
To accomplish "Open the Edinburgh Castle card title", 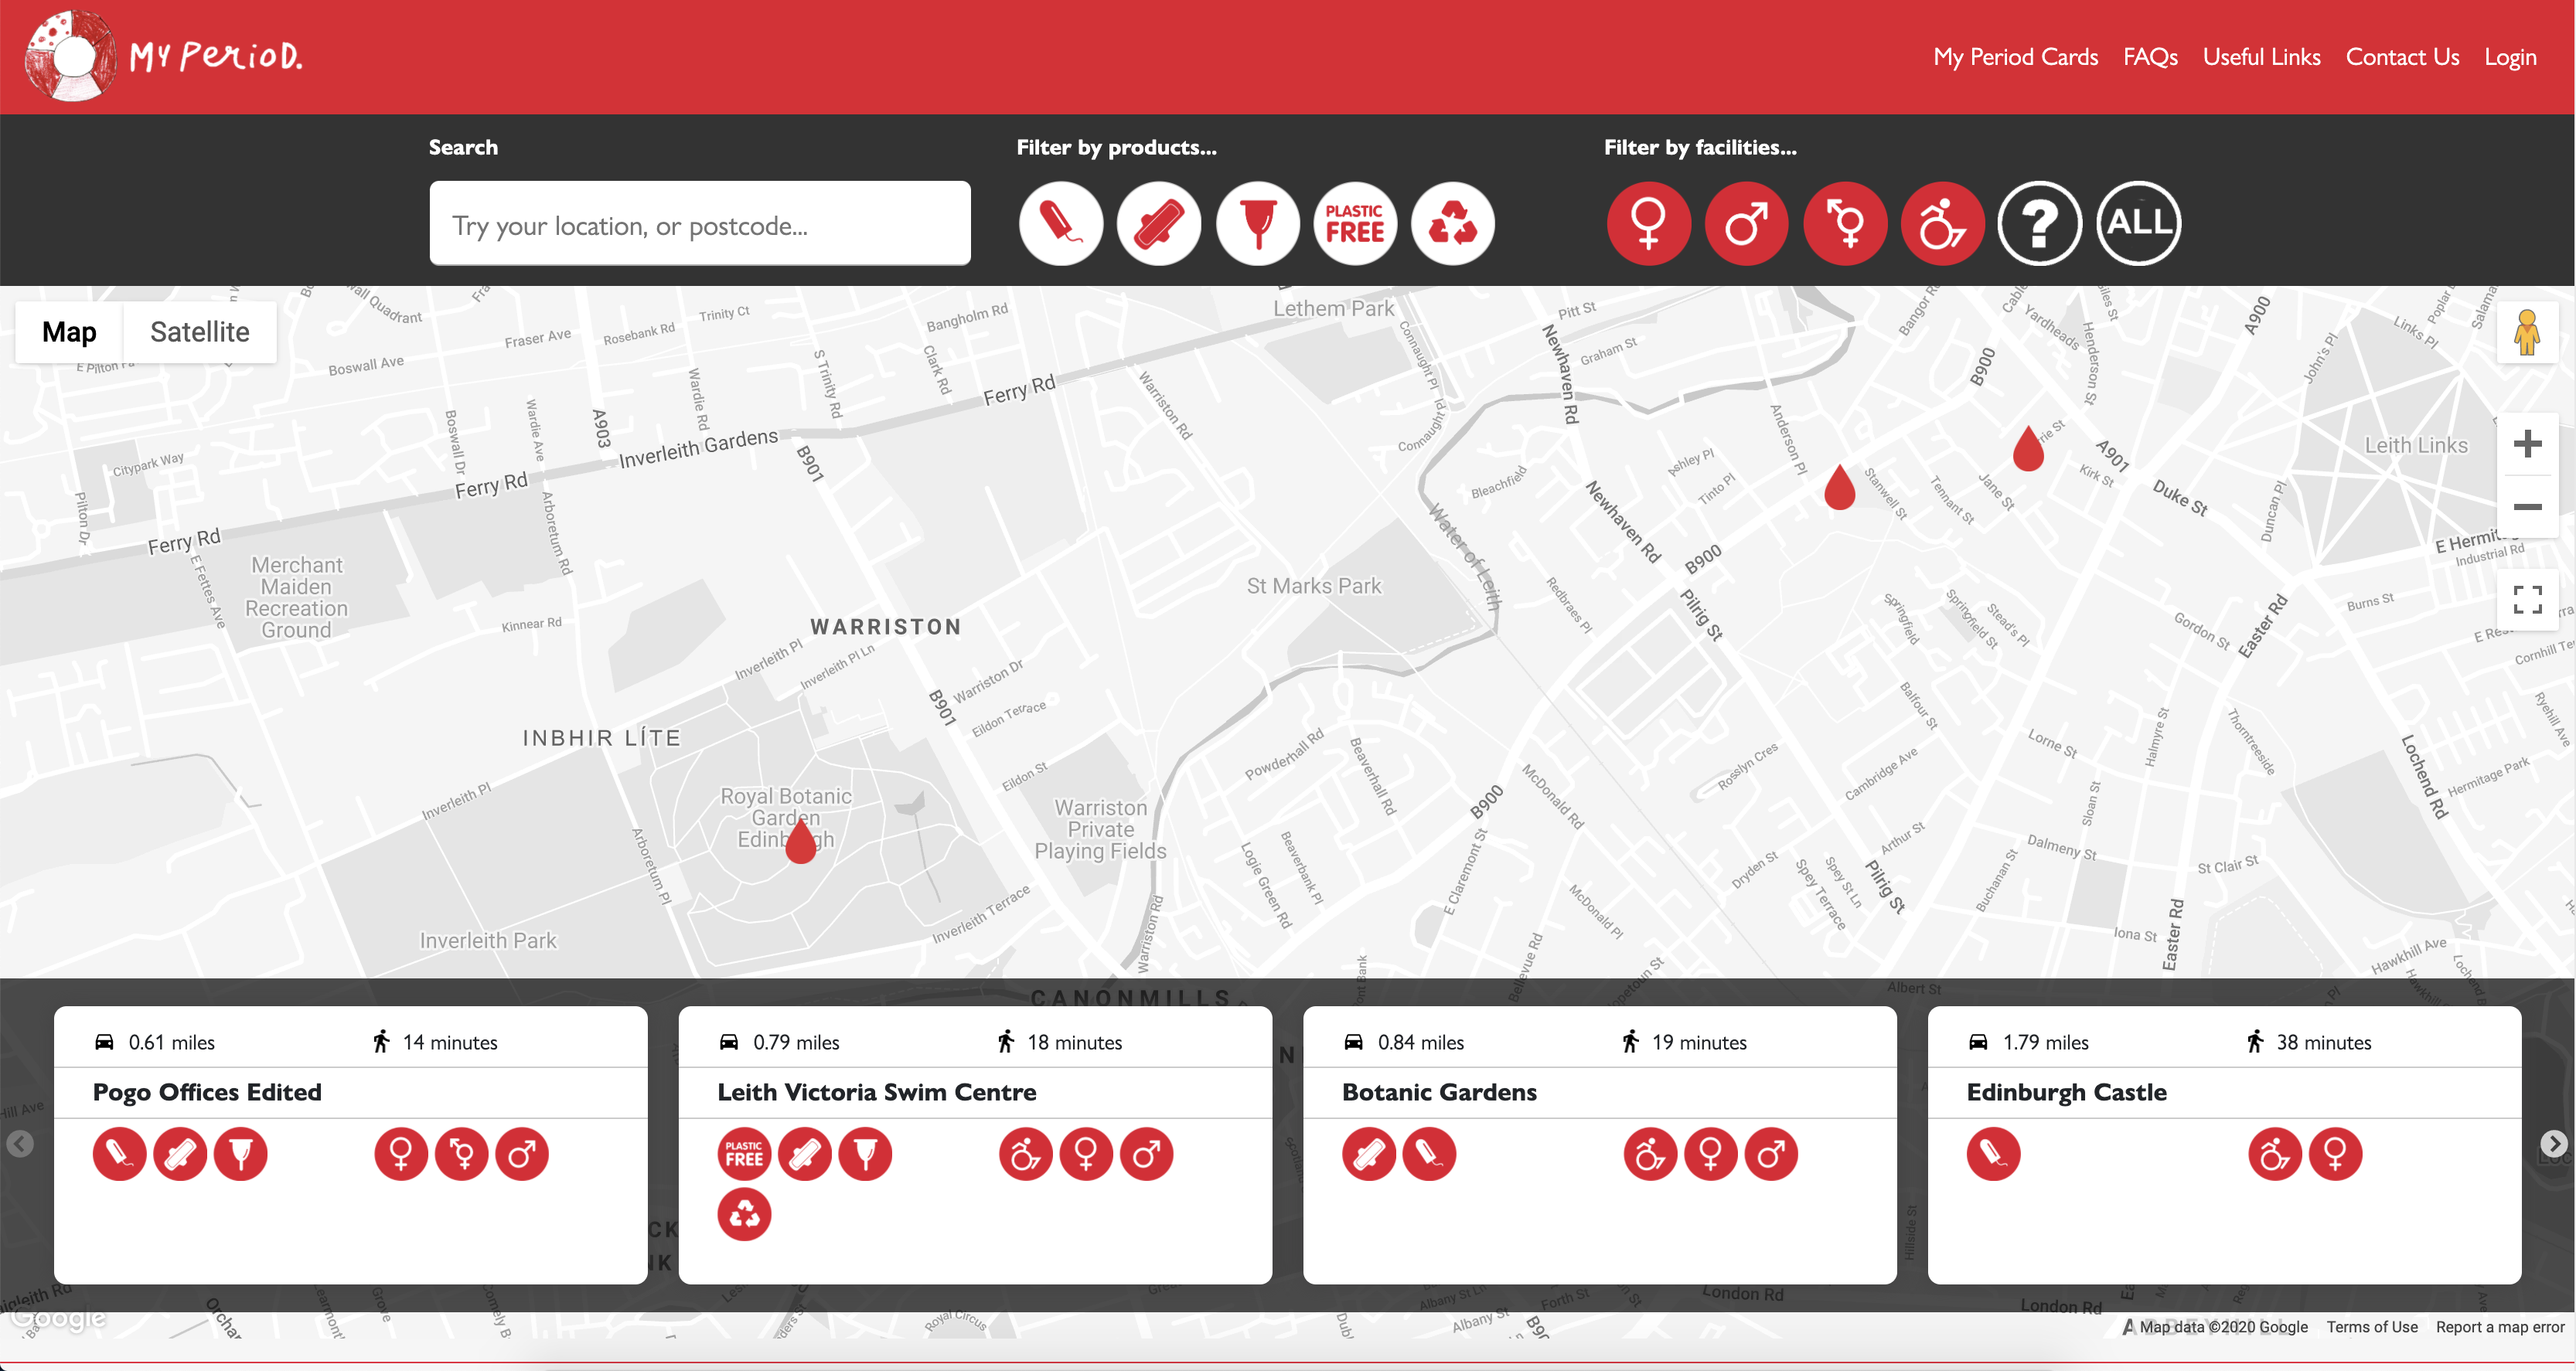I will tap(2067, 1092).
